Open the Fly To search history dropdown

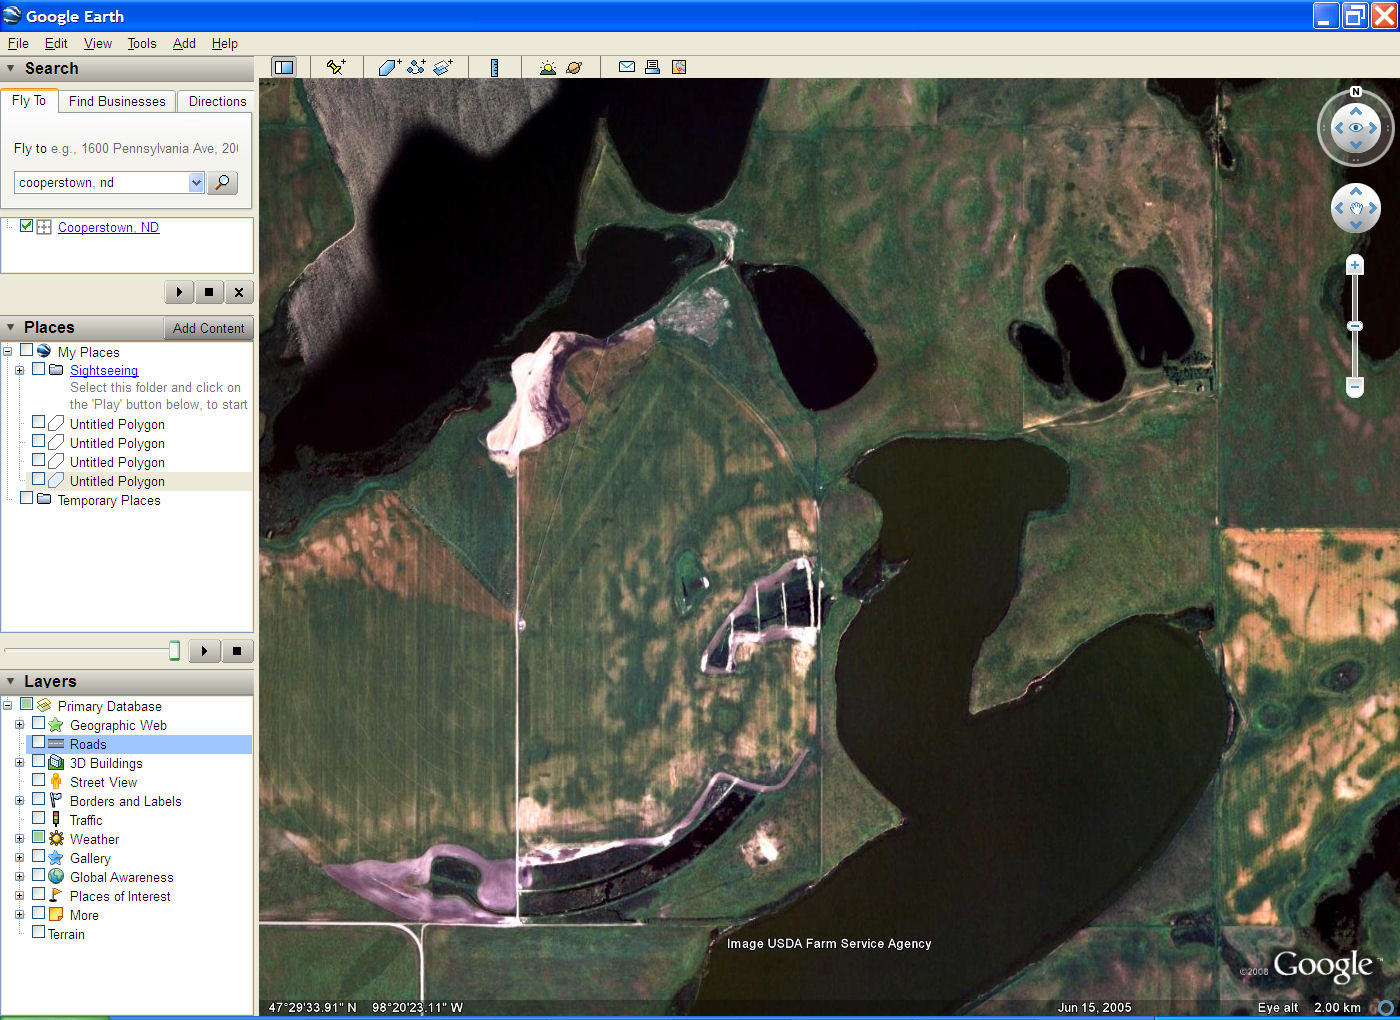coord(196,182)
